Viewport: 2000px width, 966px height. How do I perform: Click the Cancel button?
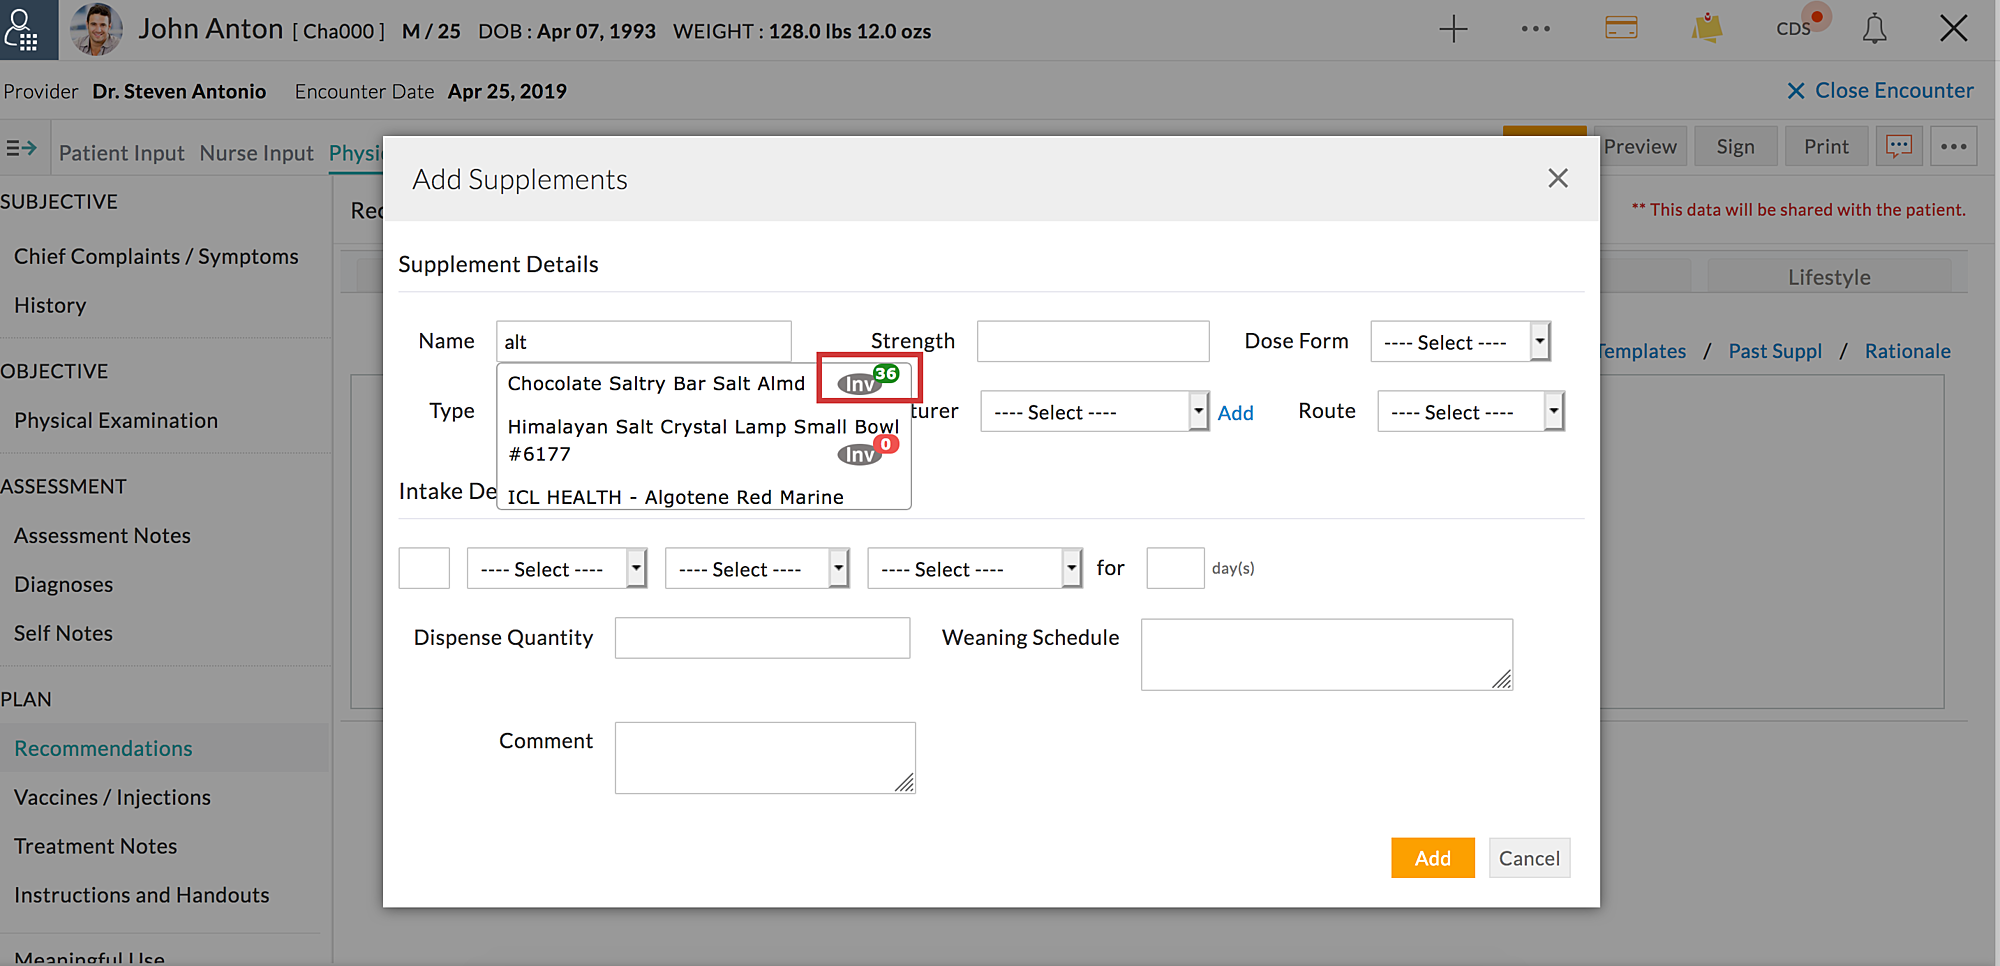[1528, 858]
